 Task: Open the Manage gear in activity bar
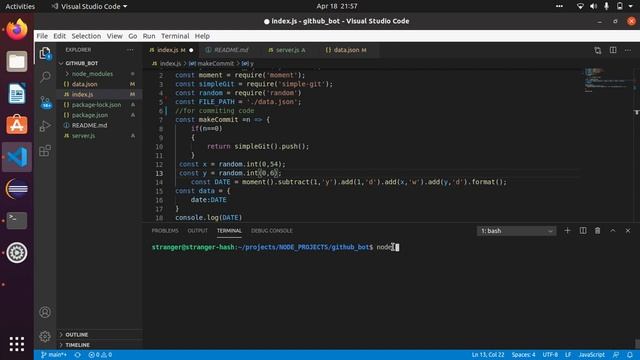45,336
